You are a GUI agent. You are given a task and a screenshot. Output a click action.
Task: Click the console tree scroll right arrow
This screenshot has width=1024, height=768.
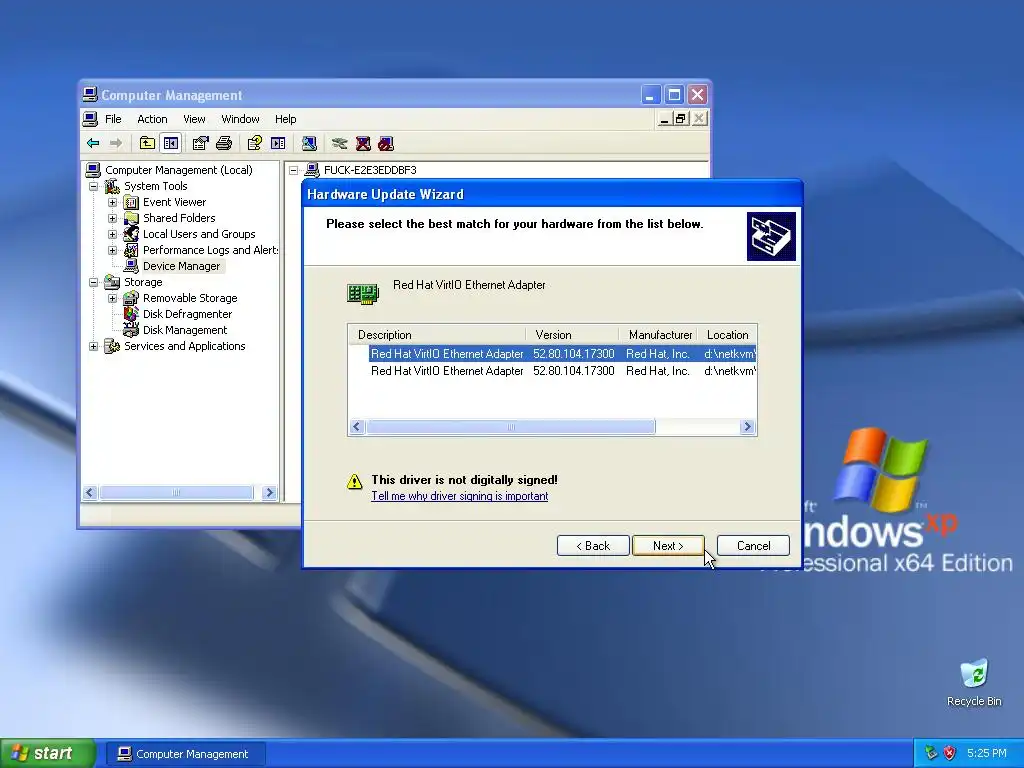click(269, 493)
